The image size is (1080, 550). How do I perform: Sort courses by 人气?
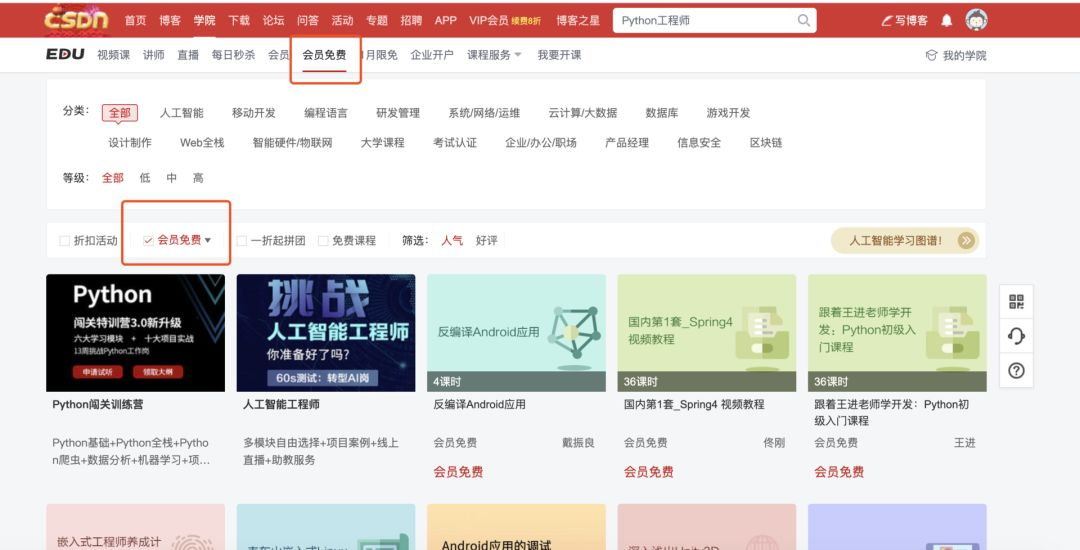tap(452, 240)
